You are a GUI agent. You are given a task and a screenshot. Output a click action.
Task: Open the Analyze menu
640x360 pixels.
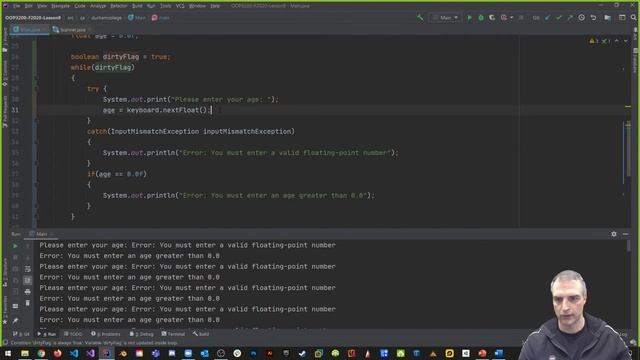tap(98, 6)
